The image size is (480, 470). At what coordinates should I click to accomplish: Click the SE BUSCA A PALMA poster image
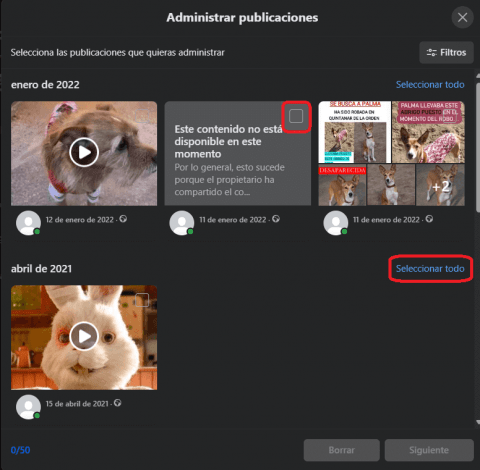(355, 132)
